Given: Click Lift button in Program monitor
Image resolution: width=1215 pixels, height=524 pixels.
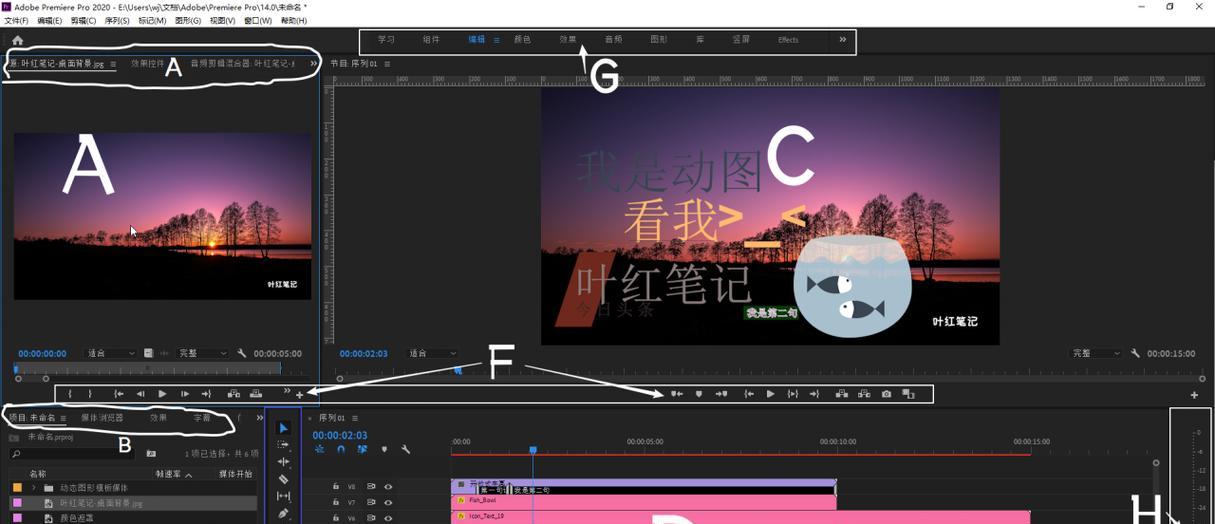Looking at the screenshot, I should [842, 394].
